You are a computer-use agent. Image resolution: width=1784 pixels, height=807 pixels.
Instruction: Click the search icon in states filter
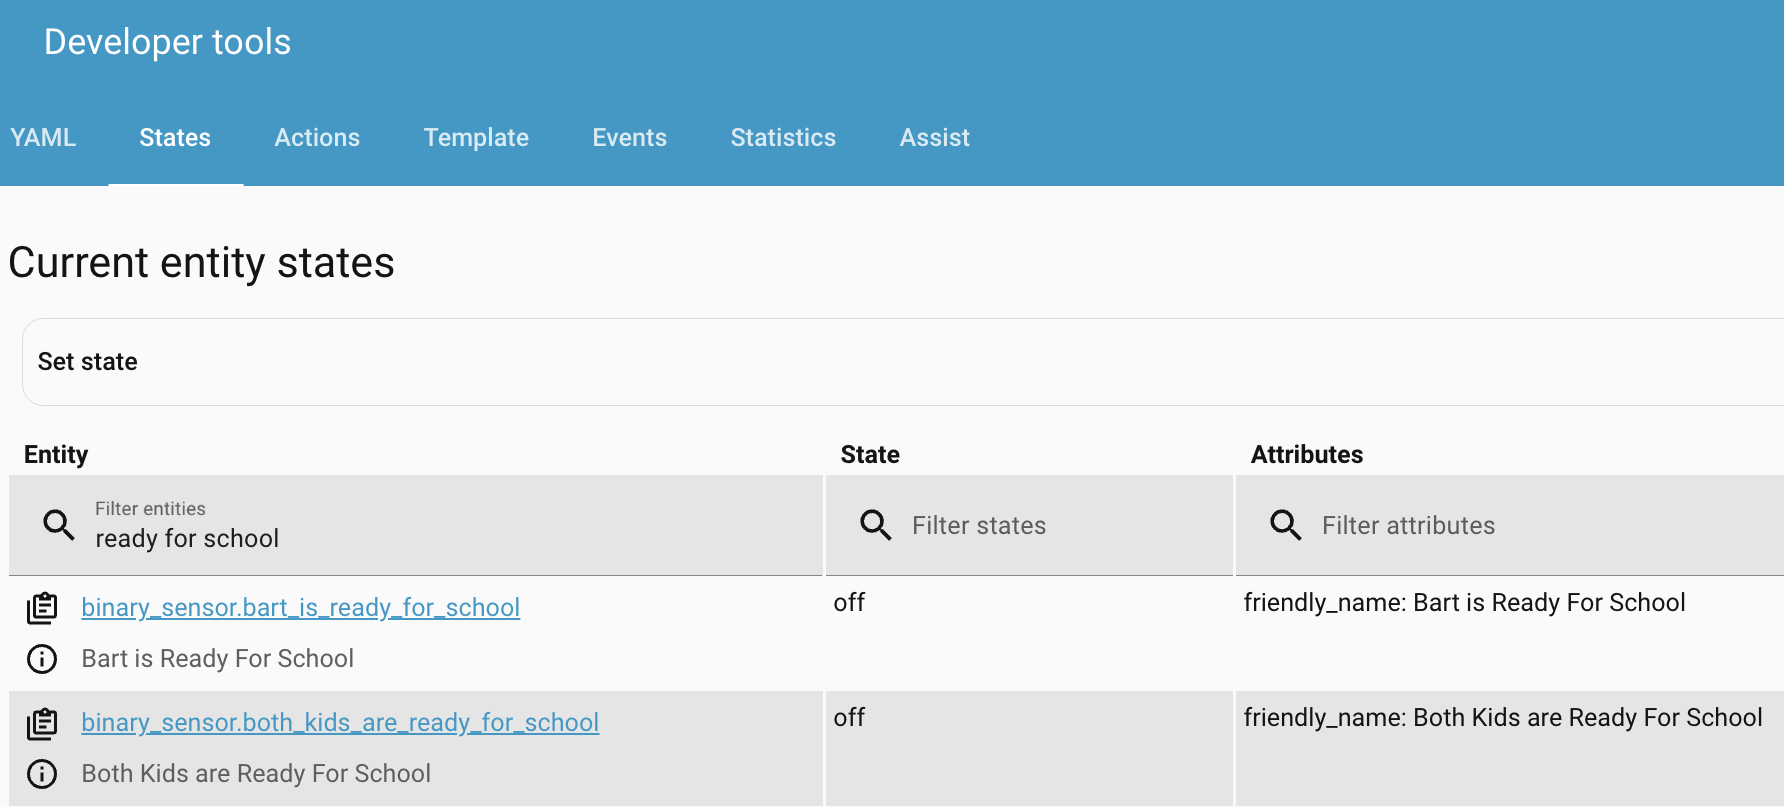876,525
